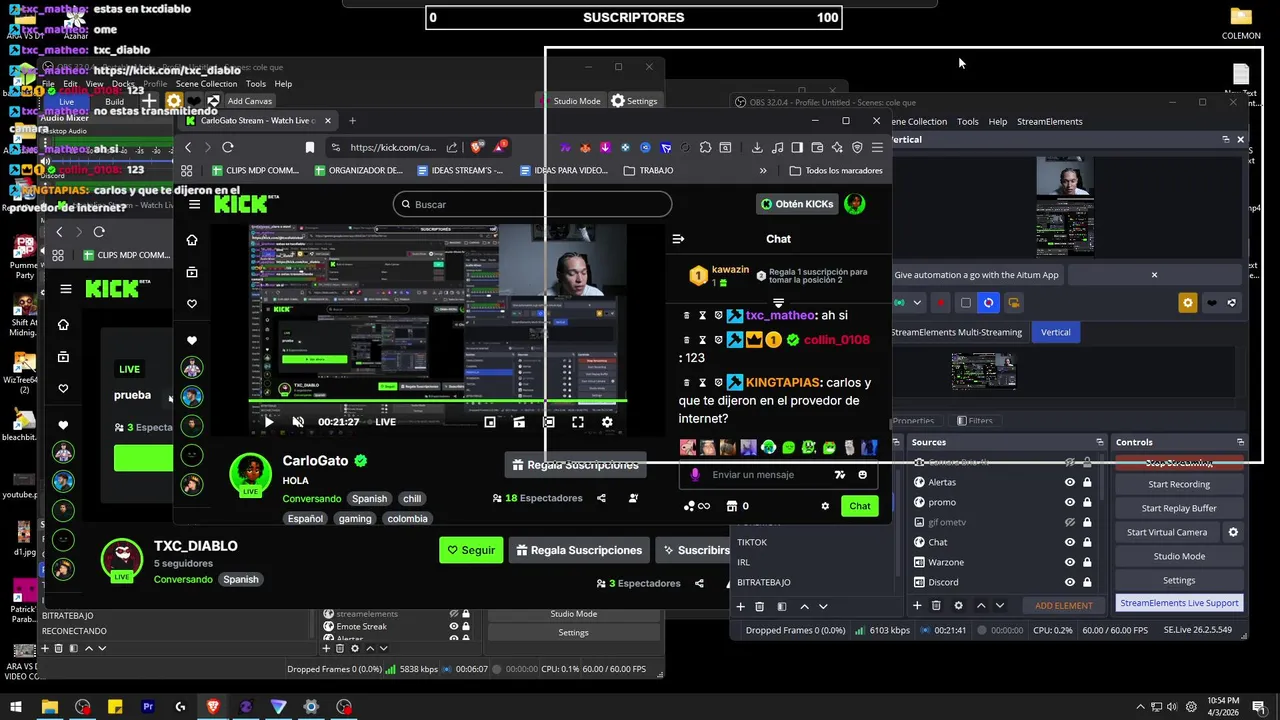Open Kick Browse sidebar icon

(x=192, y=272)
